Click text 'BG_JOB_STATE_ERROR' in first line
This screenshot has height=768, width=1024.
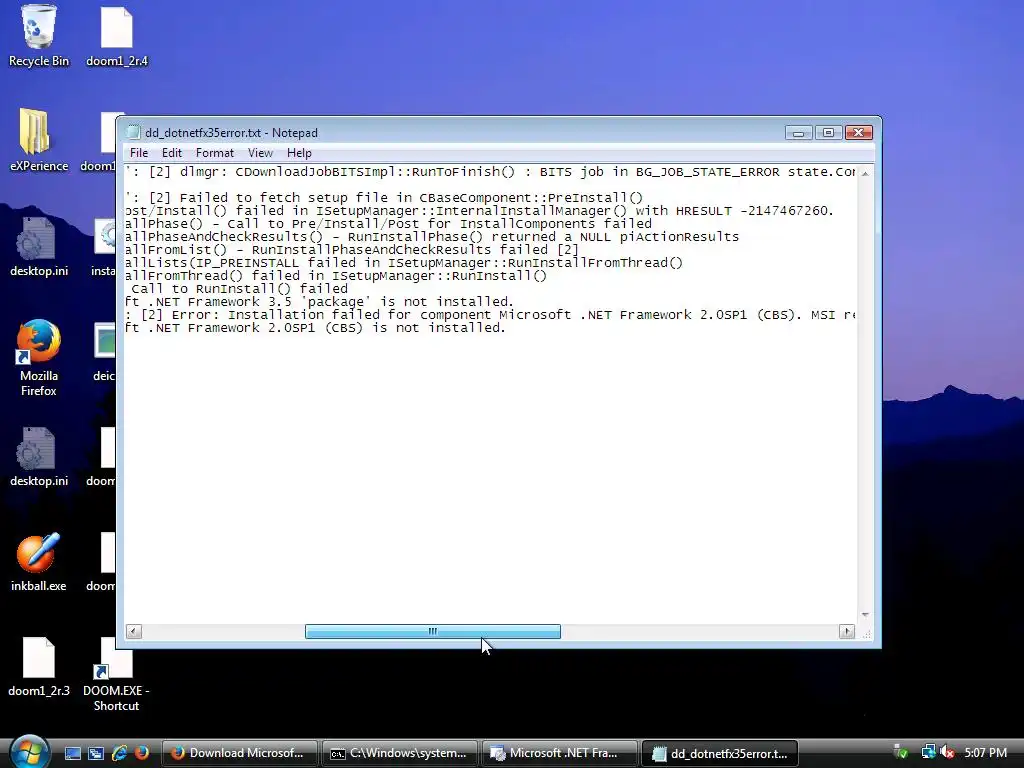707,172
